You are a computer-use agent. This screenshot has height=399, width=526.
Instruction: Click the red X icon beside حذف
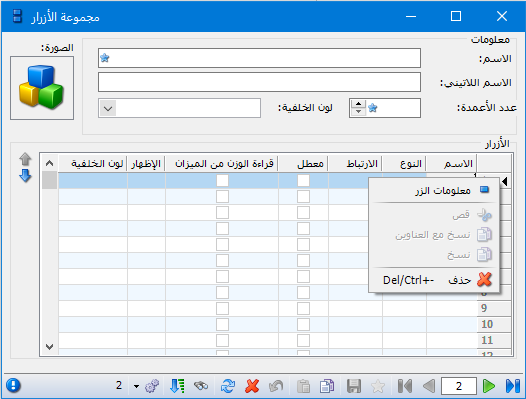484,279
